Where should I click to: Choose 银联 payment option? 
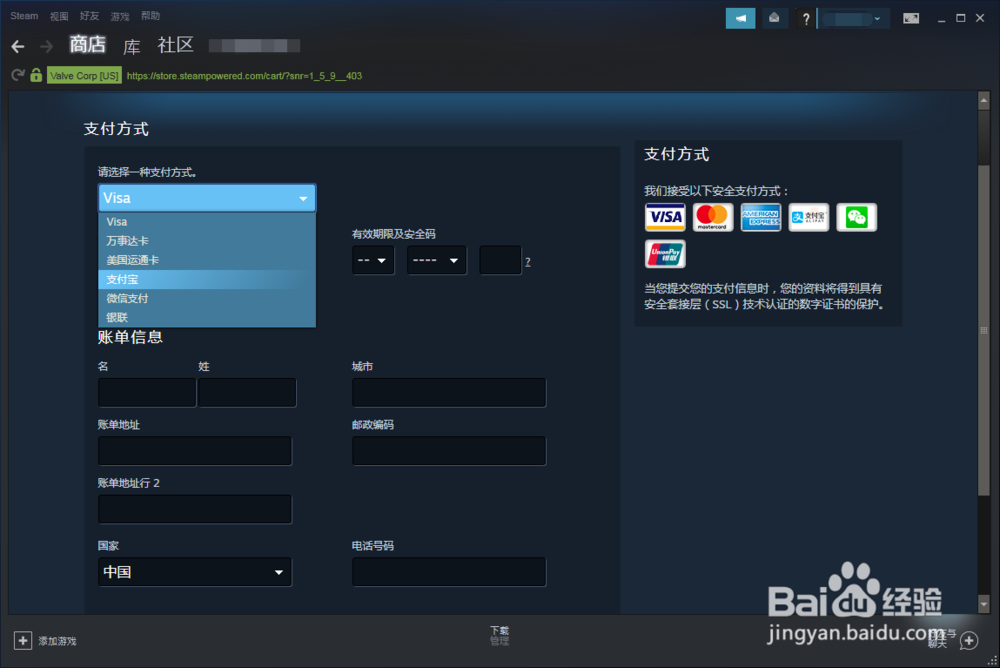207,317
